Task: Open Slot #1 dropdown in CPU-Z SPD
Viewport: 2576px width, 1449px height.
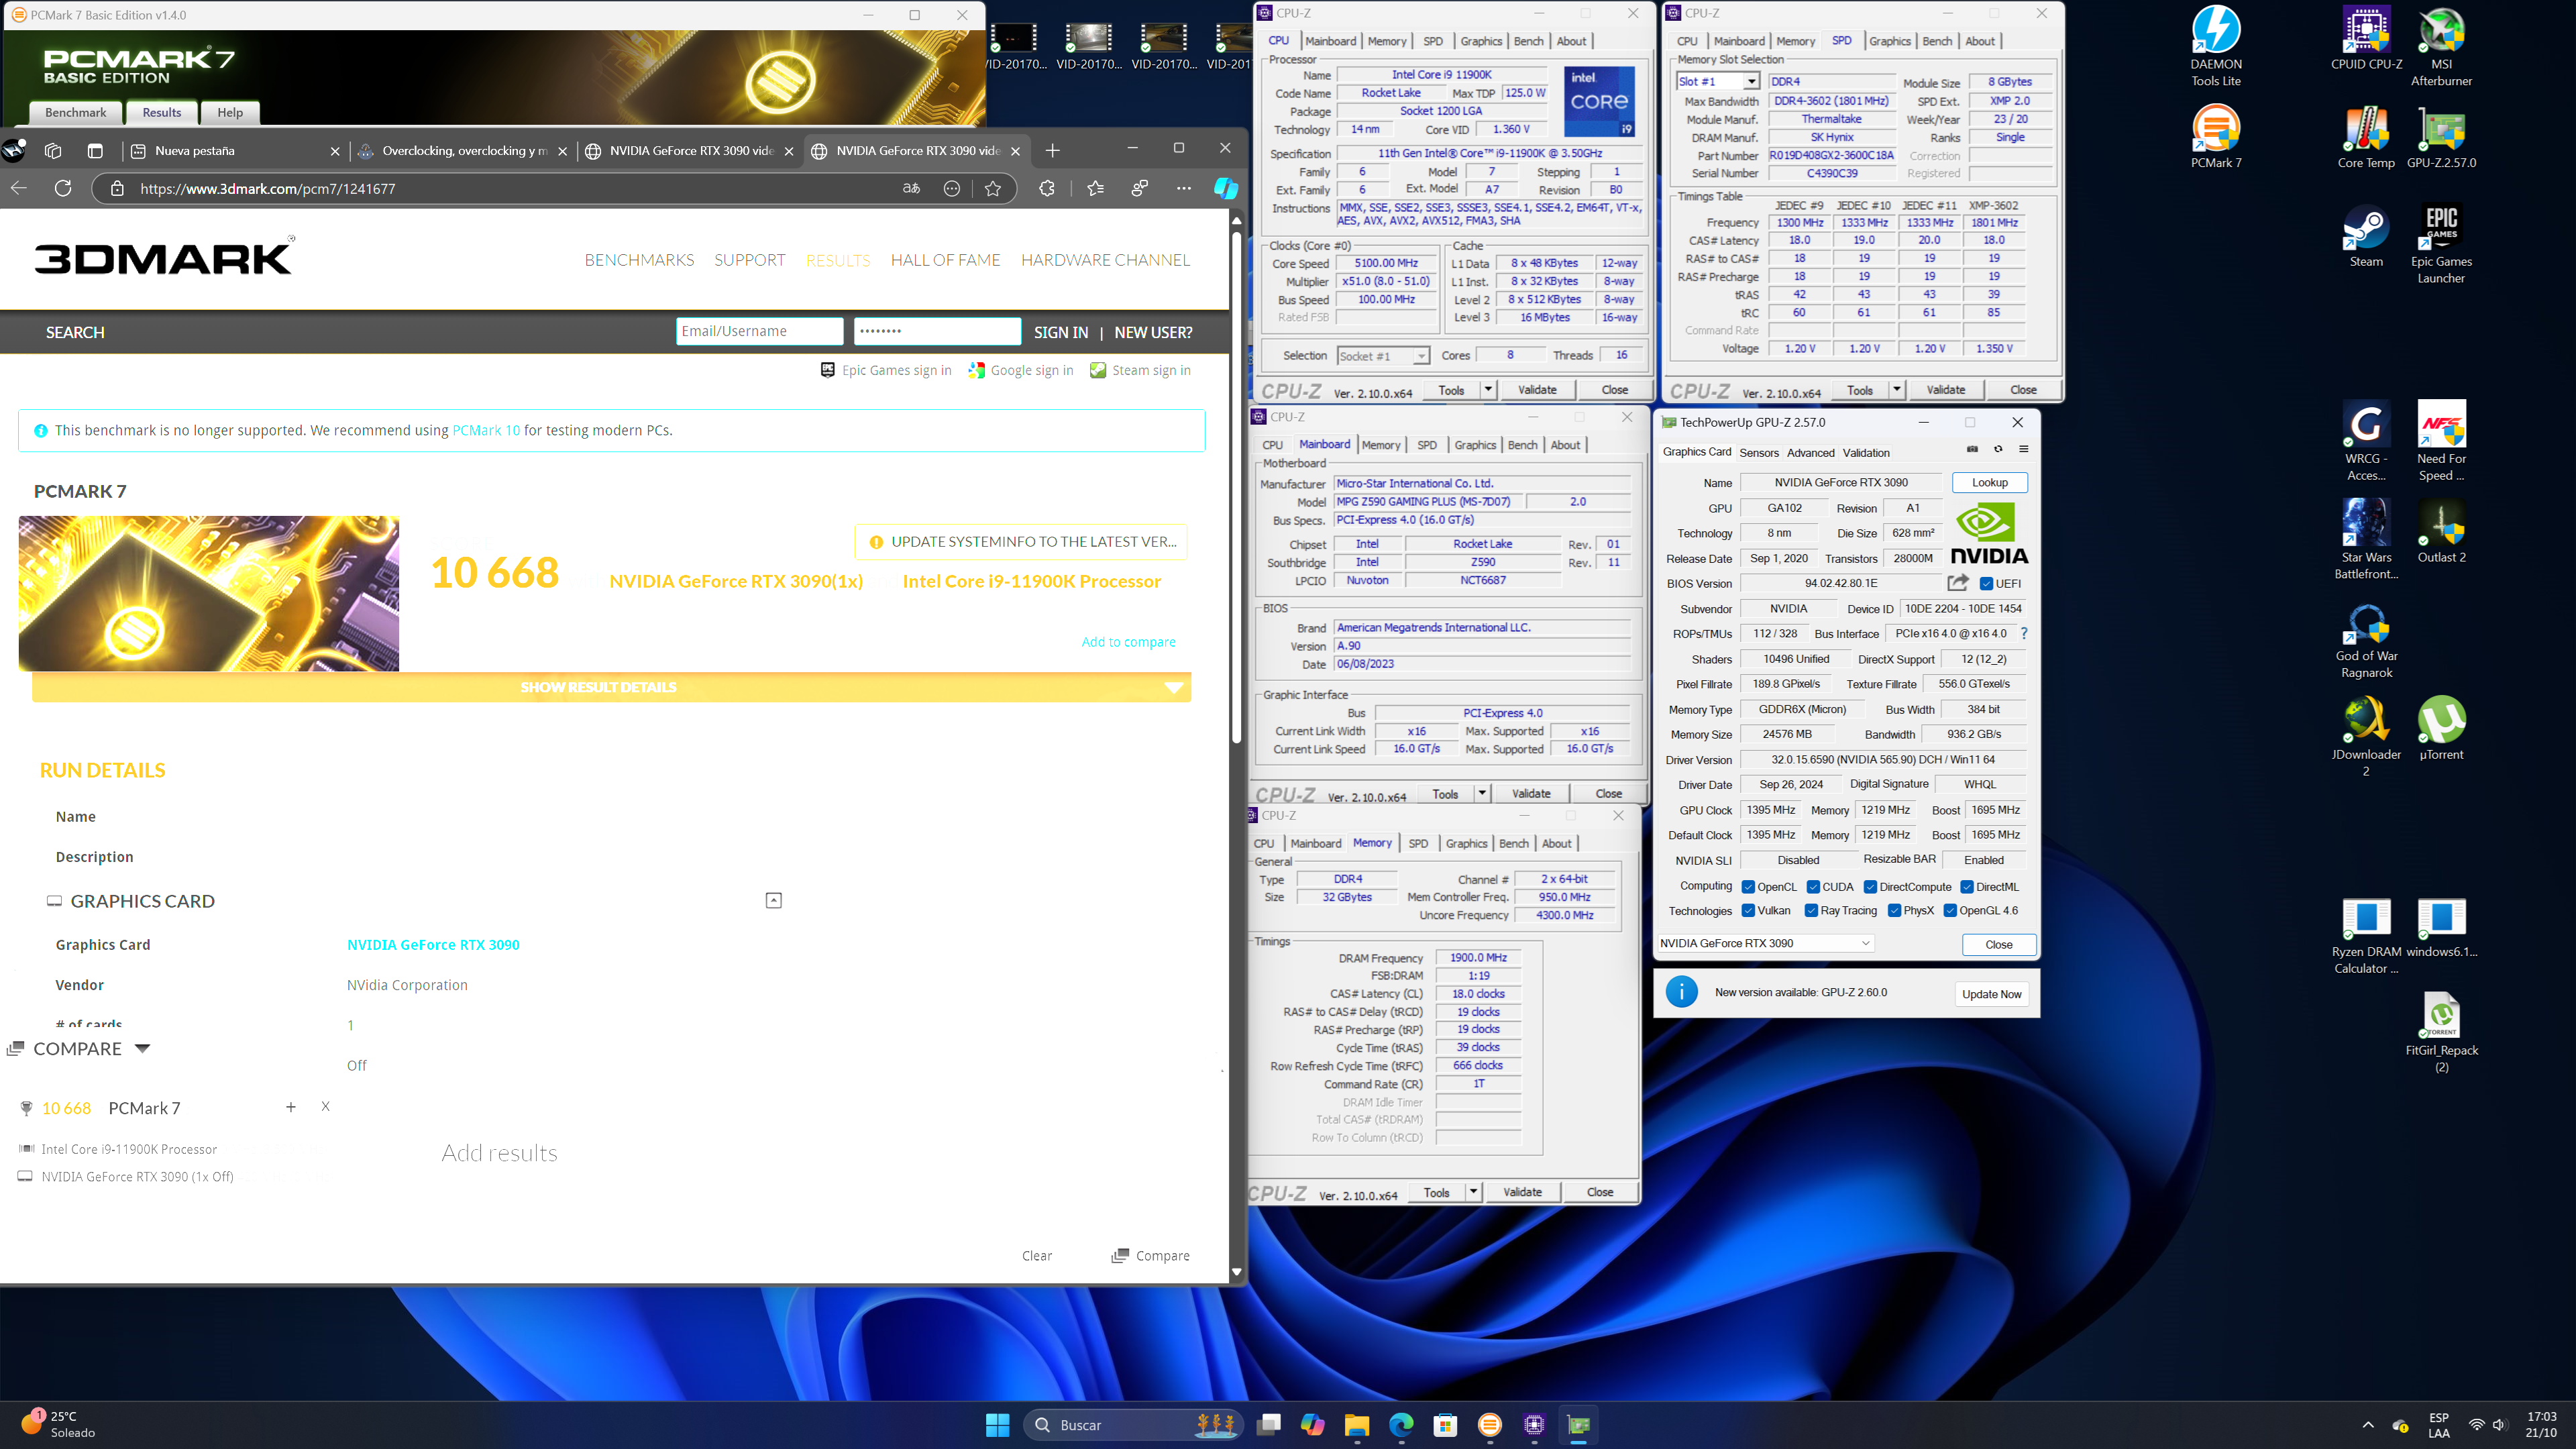Action: (x=1717, y=81)
